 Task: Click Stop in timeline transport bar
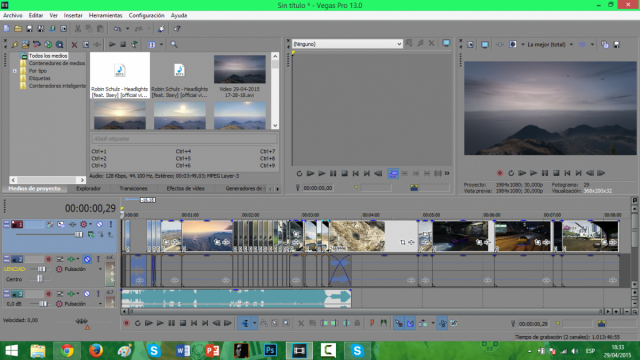(183, 323)
